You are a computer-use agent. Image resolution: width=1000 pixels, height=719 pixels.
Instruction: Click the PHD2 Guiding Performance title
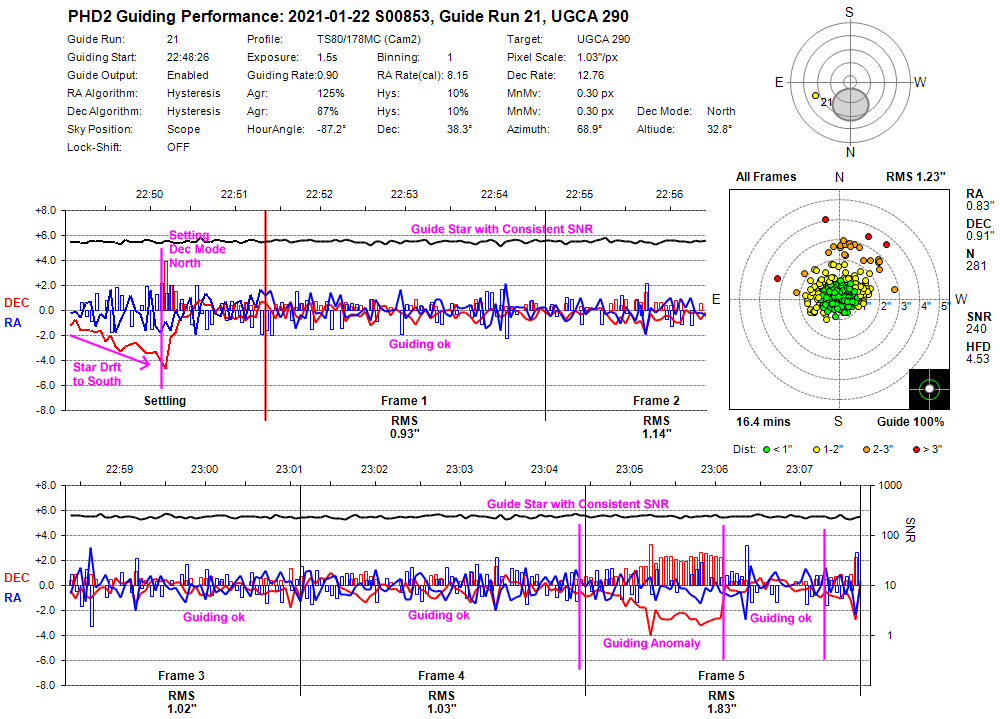point(348,17)
